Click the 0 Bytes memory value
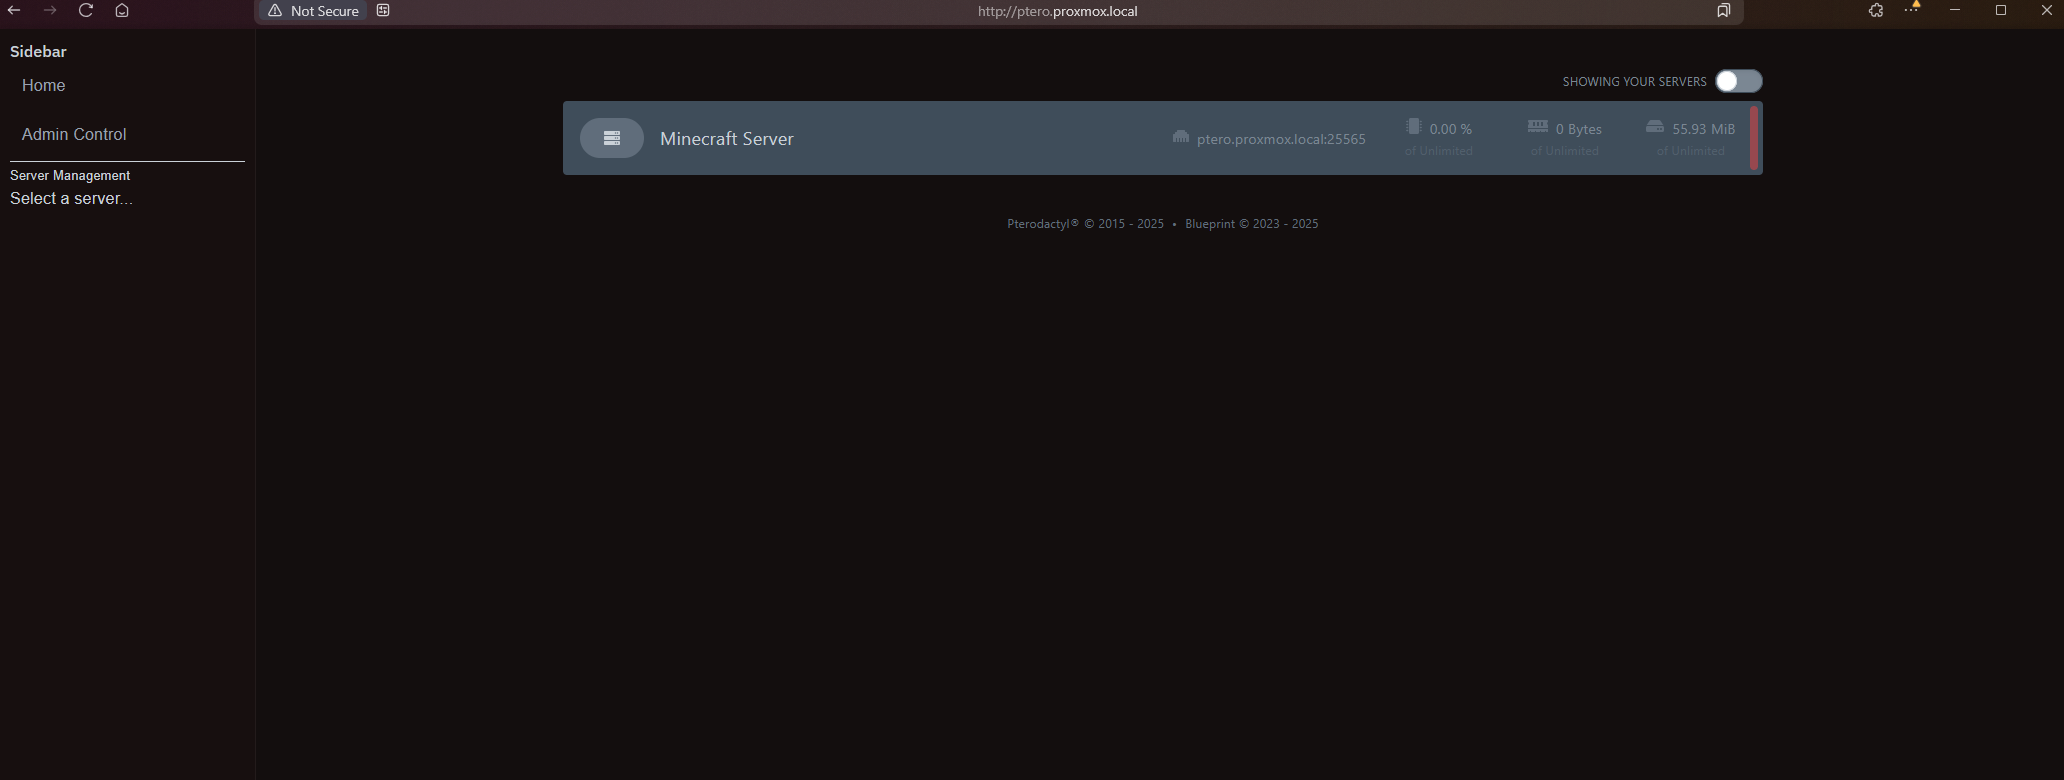 pos(1578,129)
